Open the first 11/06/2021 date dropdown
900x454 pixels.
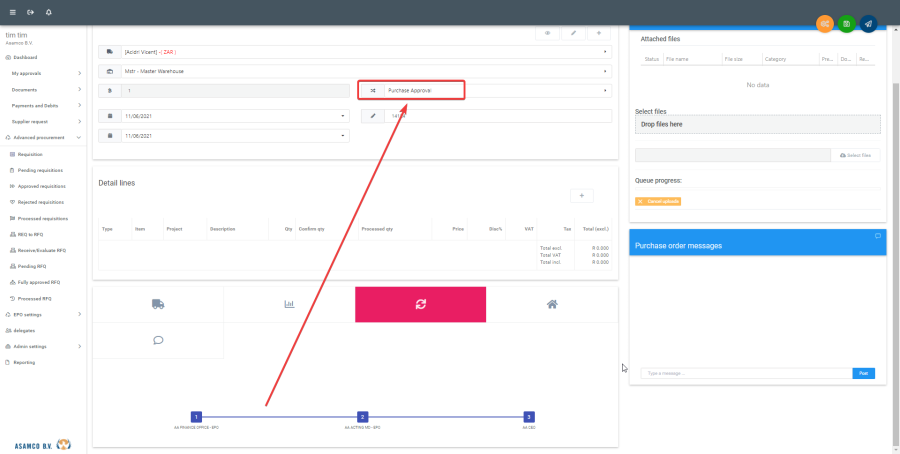click(x=343, y=116)
